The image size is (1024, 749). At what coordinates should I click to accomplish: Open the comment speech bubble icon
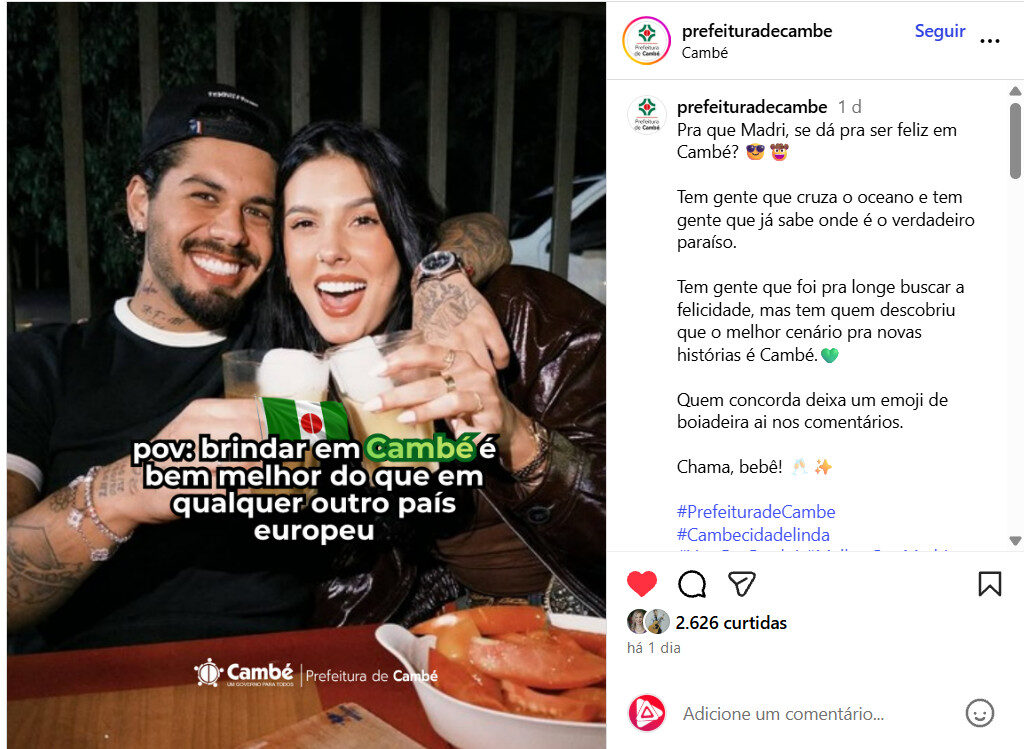tap(692, 584)
